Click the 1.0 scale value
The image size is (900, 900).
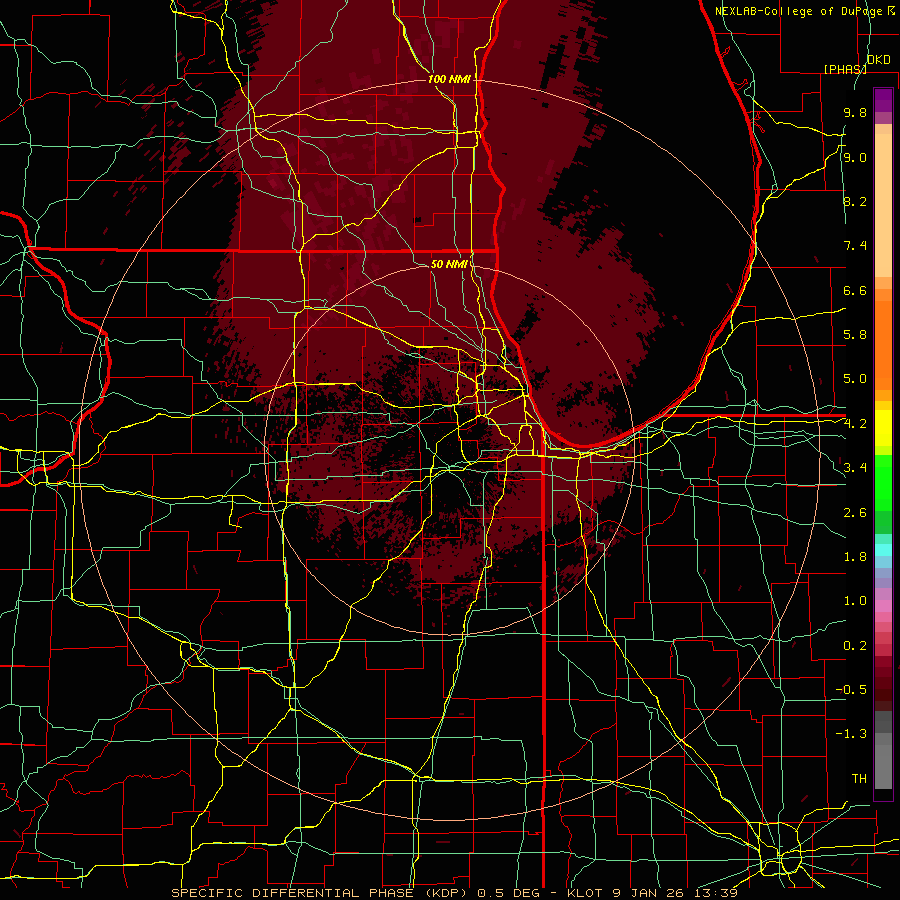click(855, 601)
